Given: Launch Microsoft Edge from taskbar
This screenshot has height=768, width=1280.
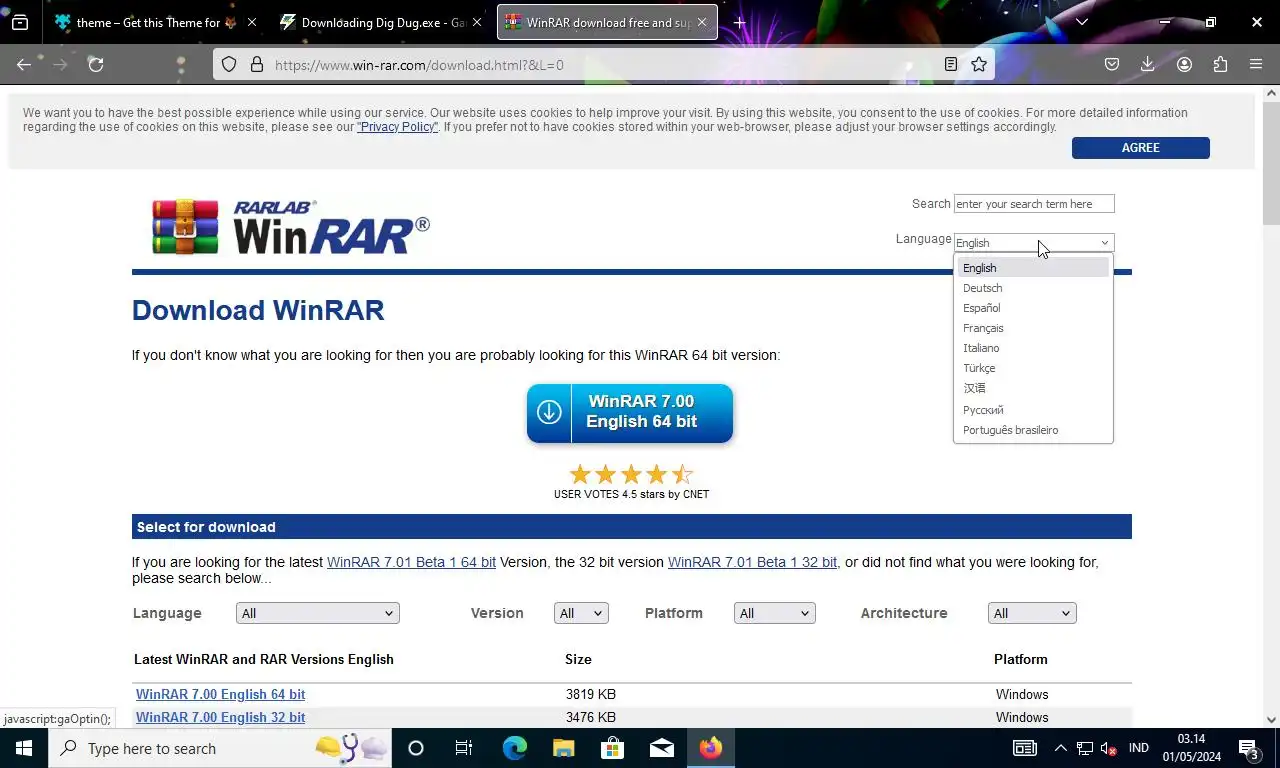Looking at the screenshot, I should tap(514, 748).
